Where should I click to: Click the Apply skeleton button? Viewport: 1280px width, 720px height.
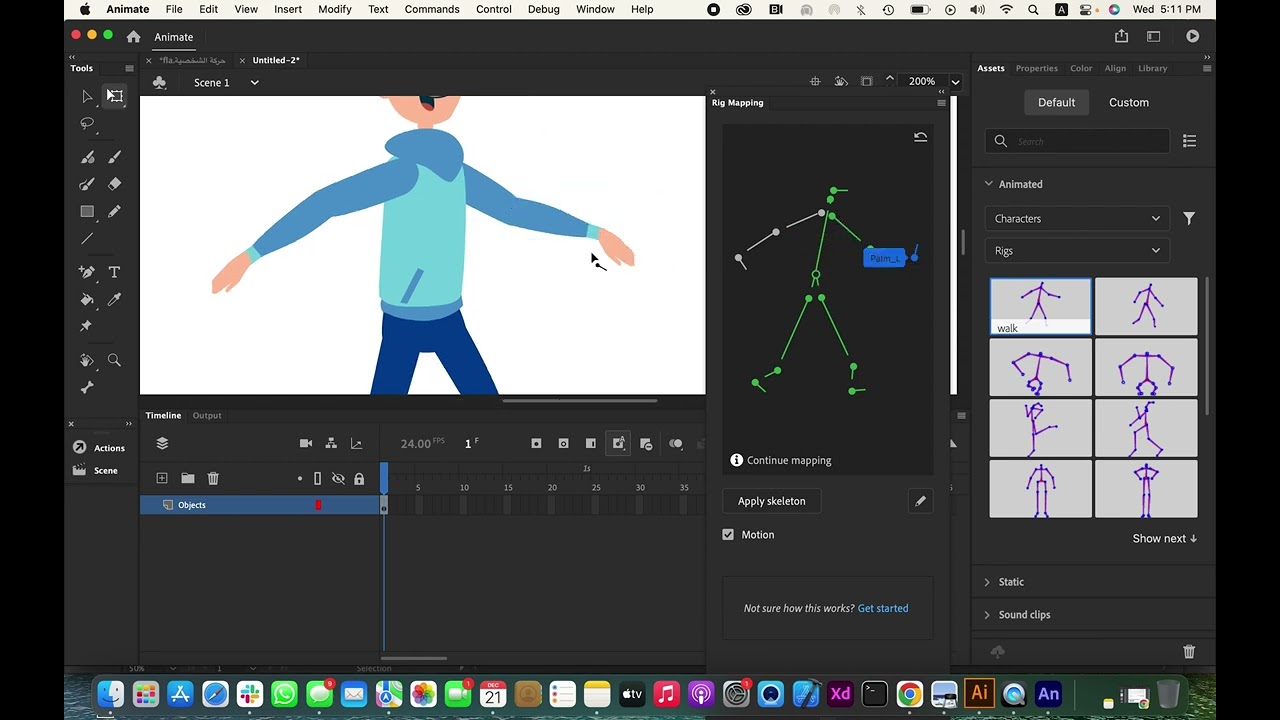coord(772,501)
